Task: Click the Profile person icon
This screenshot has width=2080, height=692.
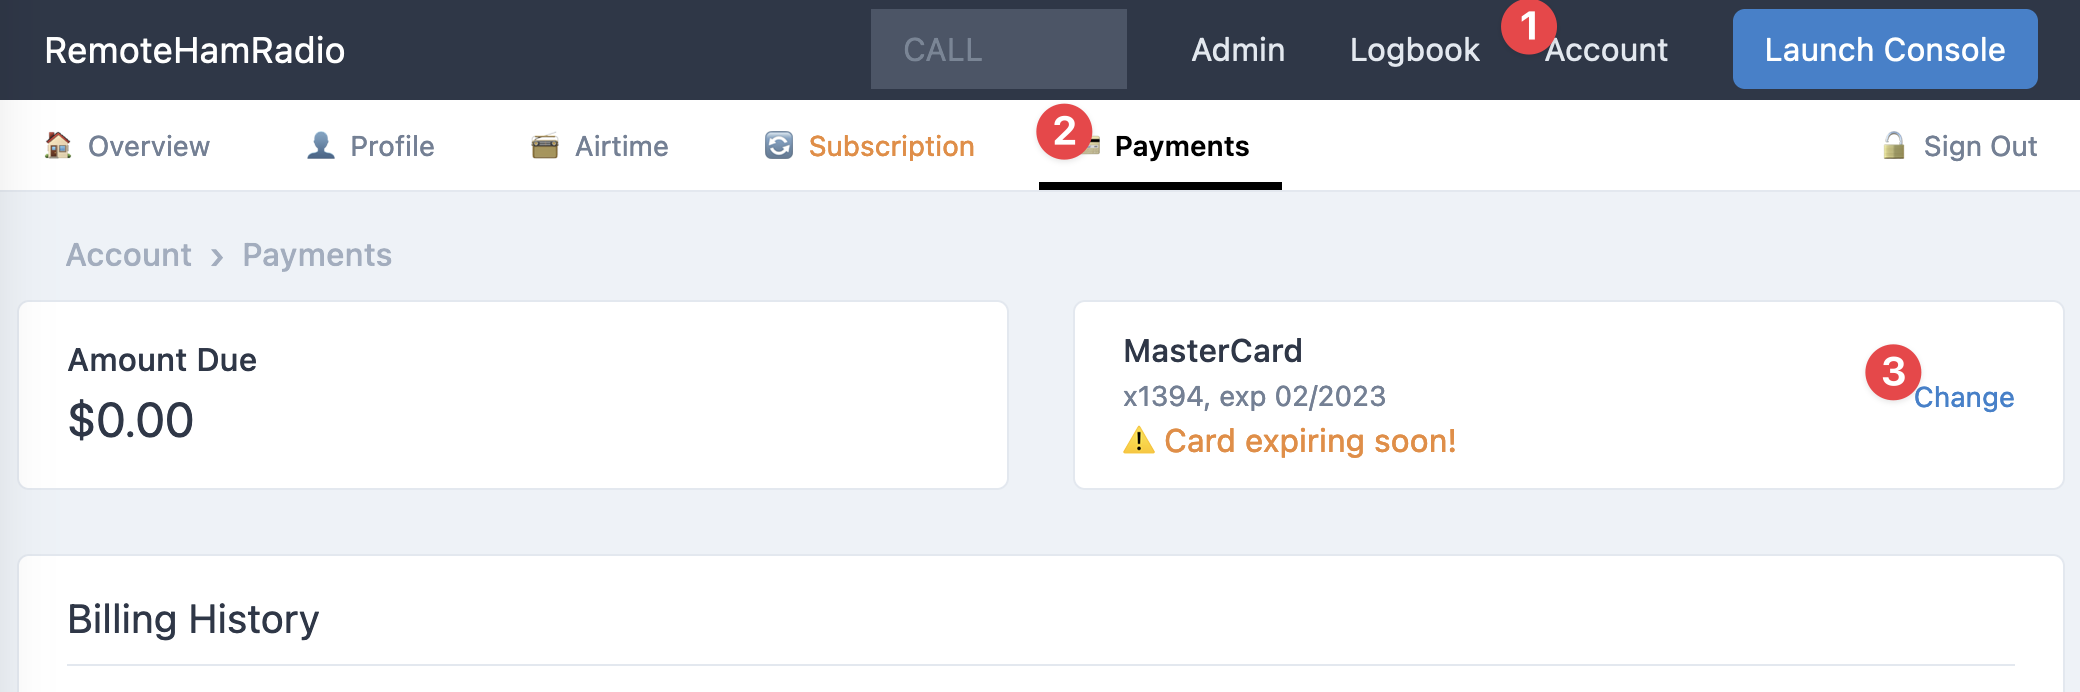Action: (x=321, y=146)
